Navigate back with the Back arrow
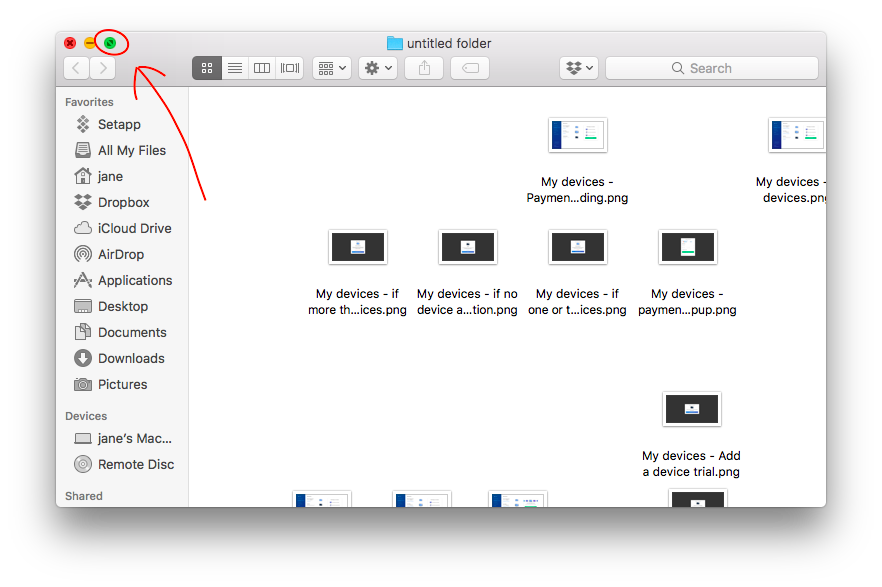This screenshot has height=587, width=882. pos(76,67)
